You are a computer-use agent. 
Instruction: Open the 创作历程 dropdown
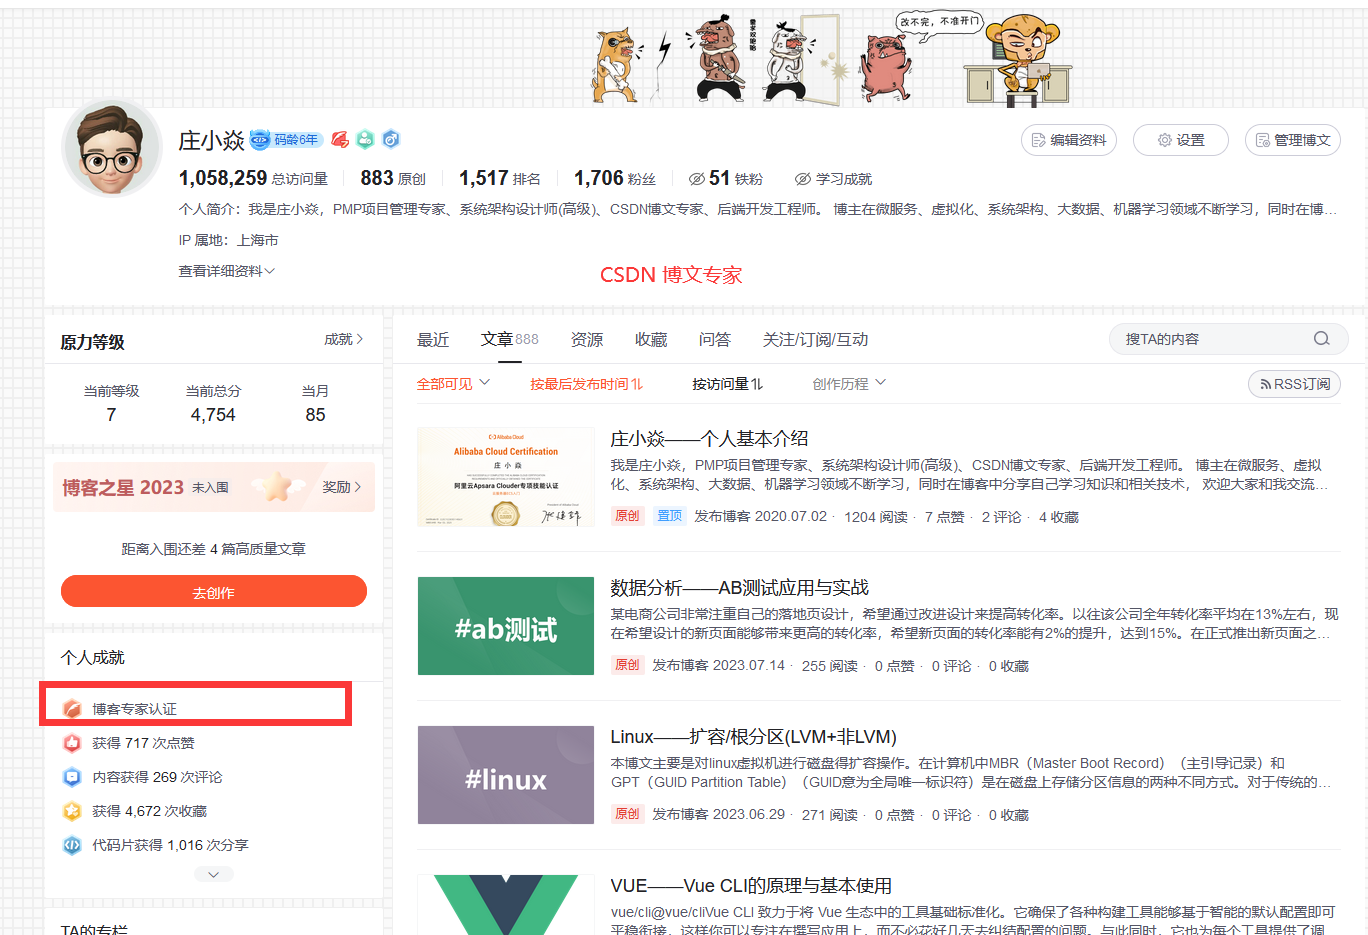point(849,384)
